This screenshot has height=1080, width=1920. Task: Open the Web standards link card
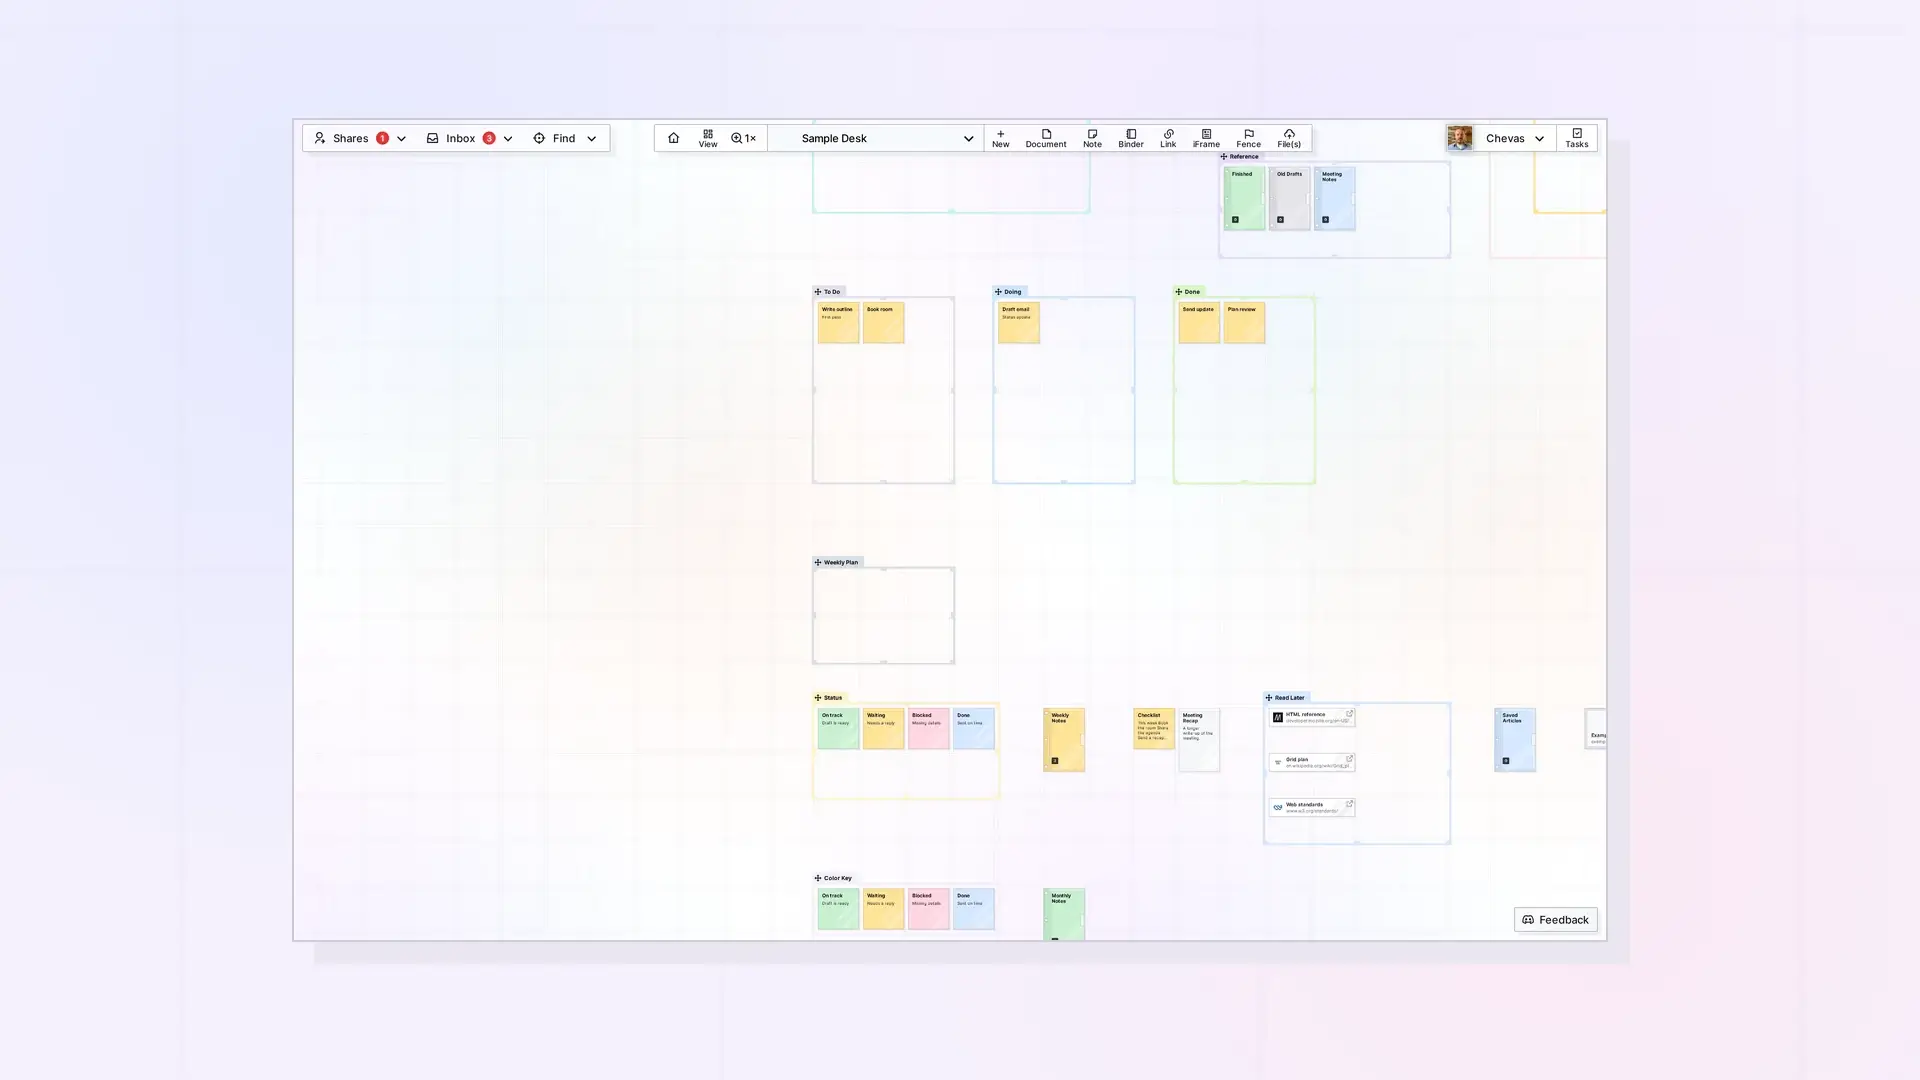(x=1312, y=807)
